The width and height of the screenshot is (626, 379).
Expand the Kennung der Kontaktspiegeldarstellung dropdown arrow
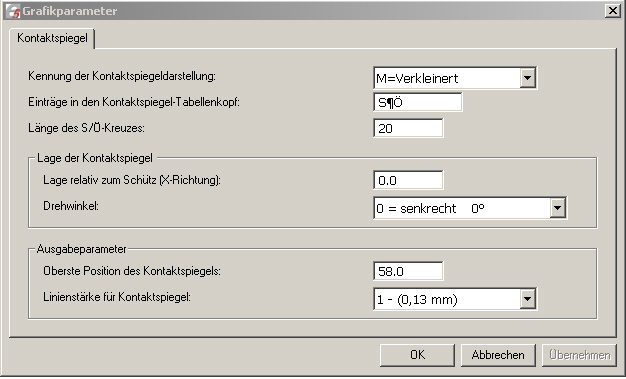pos(527,78)
